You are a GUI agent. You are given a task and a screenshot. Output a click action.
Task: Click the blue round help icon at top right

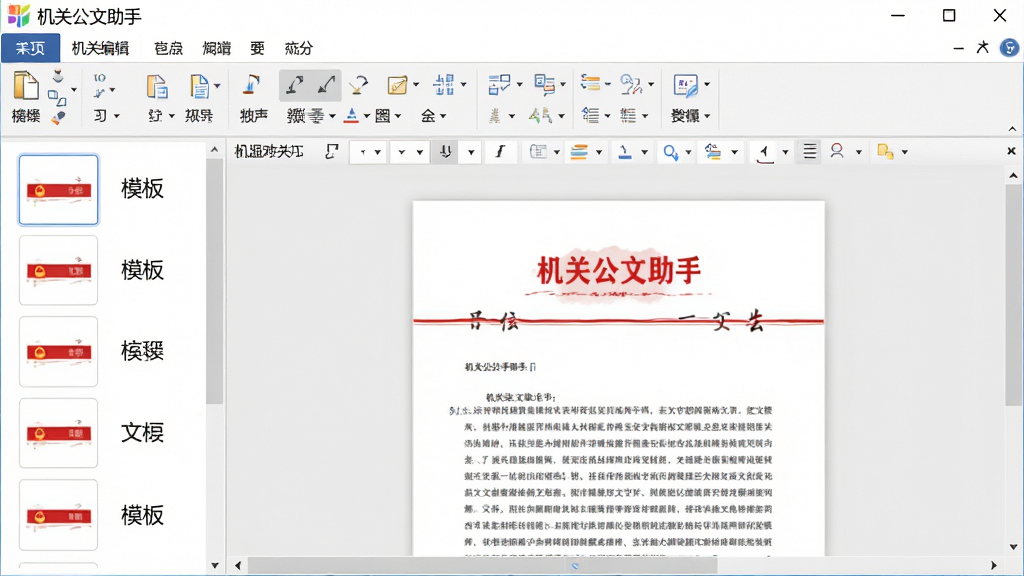pyautogui.click(x=1010, y=48)
